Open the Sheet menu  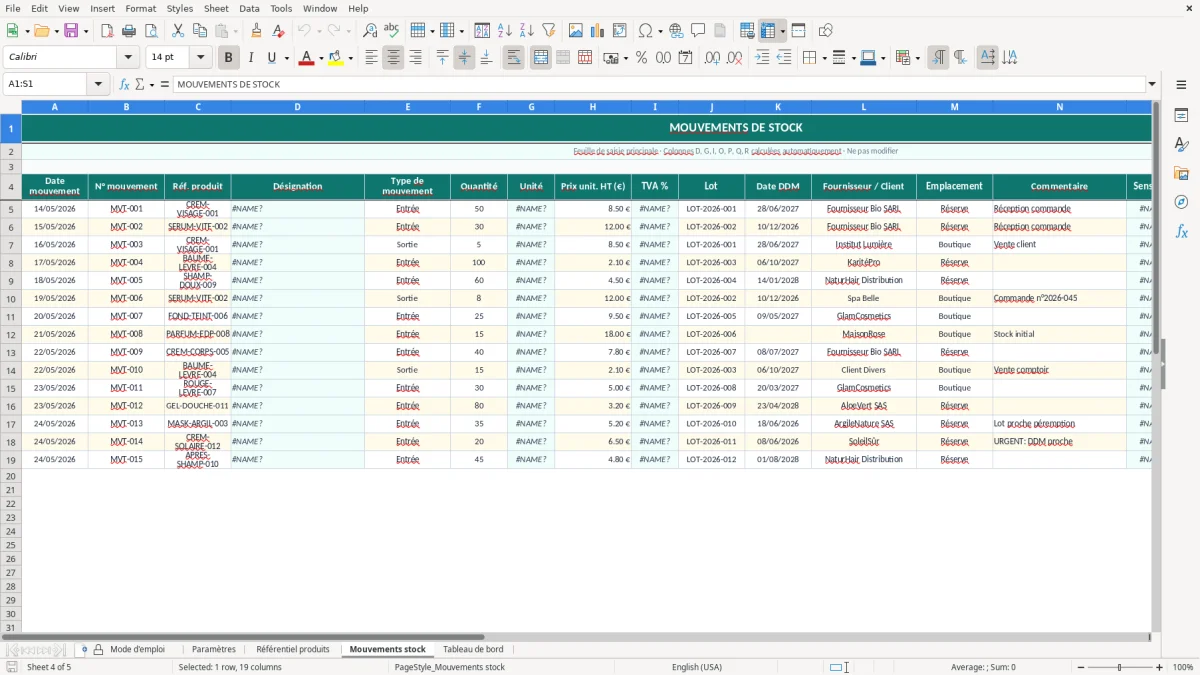tap(216, 8)
